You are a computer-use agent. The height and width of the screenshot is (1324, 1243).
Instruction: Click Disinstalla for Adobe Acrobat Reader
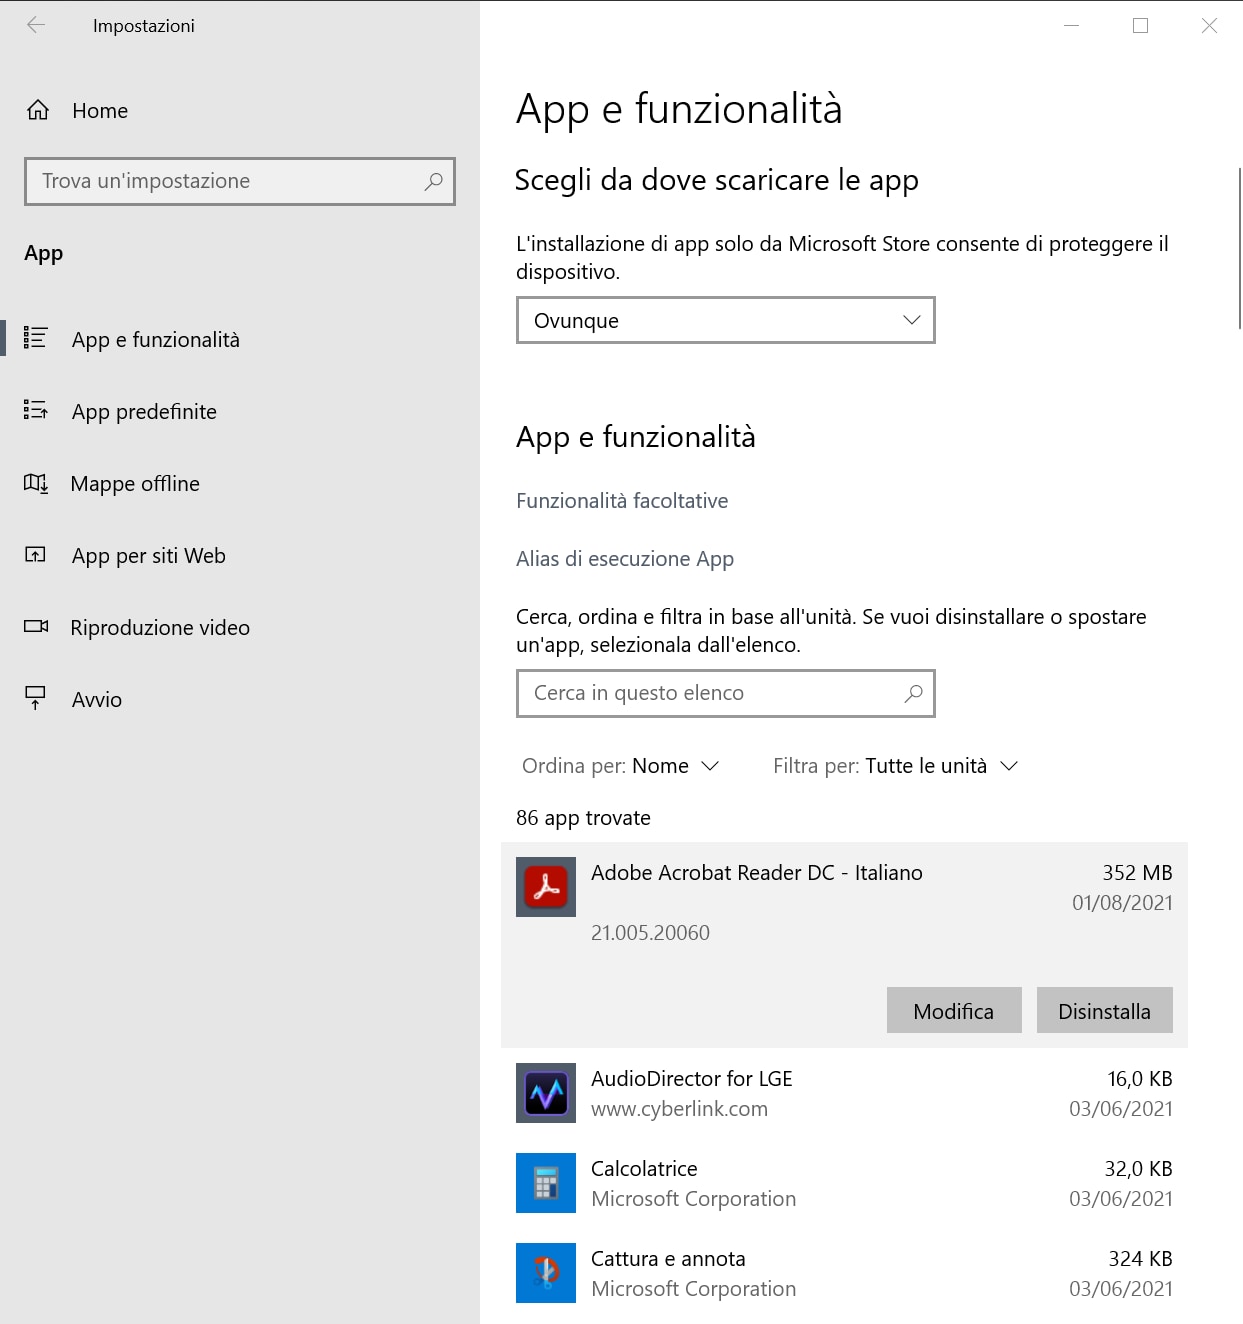click(x=1105, y=1010)
